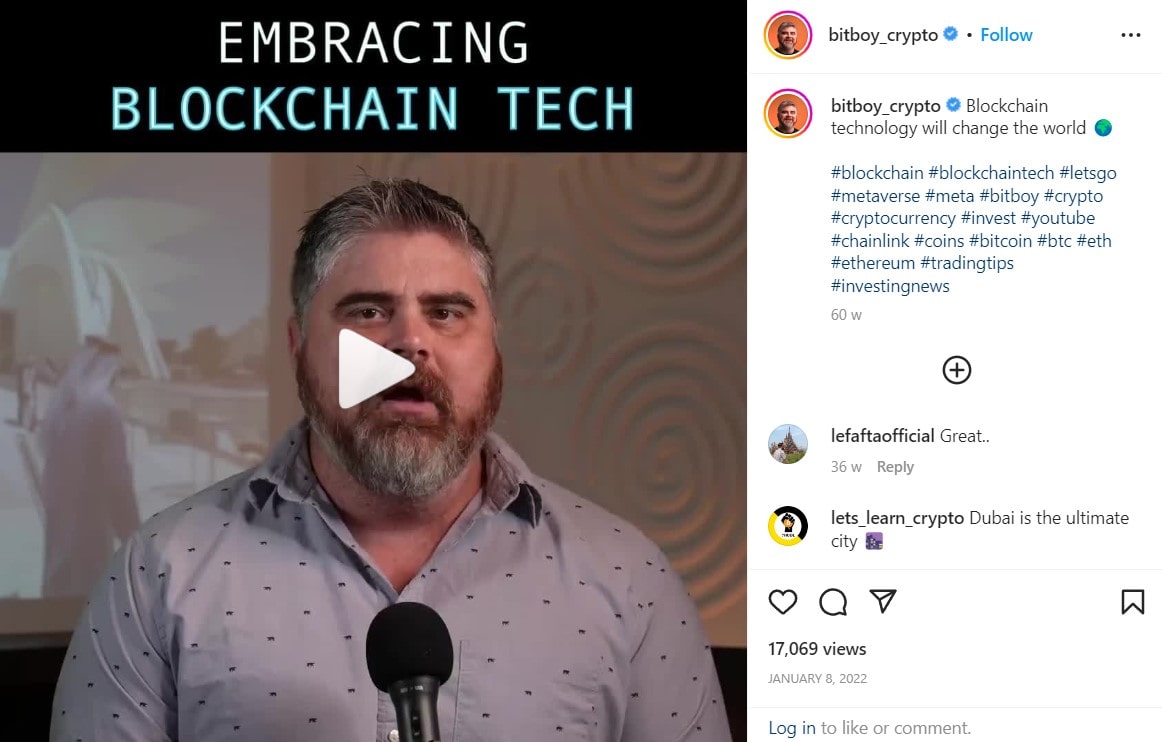The image size is (1162, 742).
Task: Play the Embracing Blockchain Tech video
Action: pyautogui.click(x=376, y=368)
